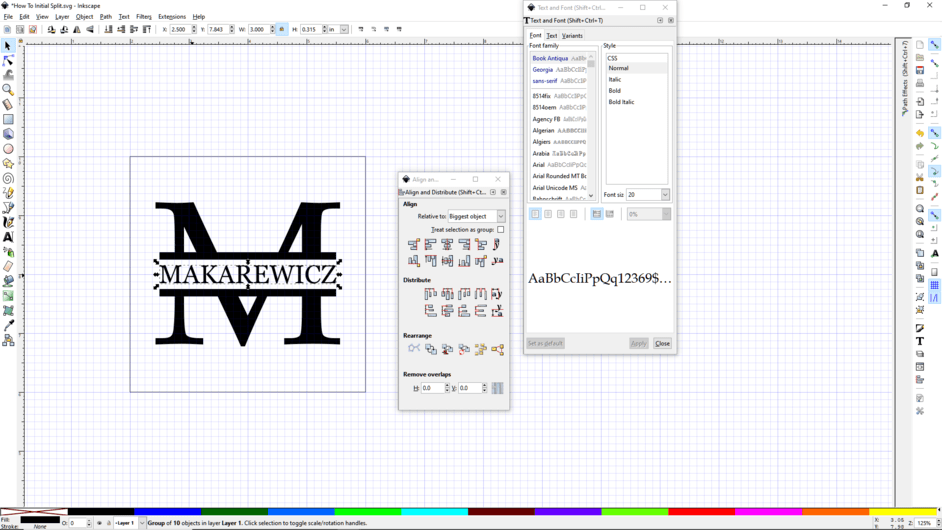This screenshot has height=530, width=942.
Task: Select the Bezier pen tool
Action: click(x=8, y=207)
